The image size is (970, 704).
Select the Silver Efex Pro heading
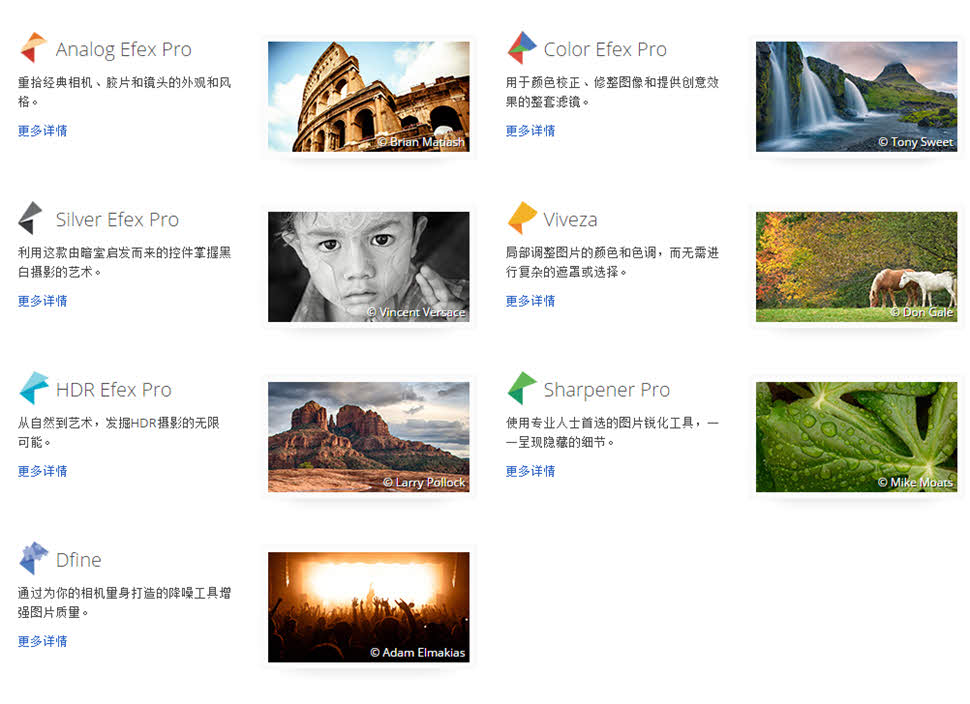(118, 220)
